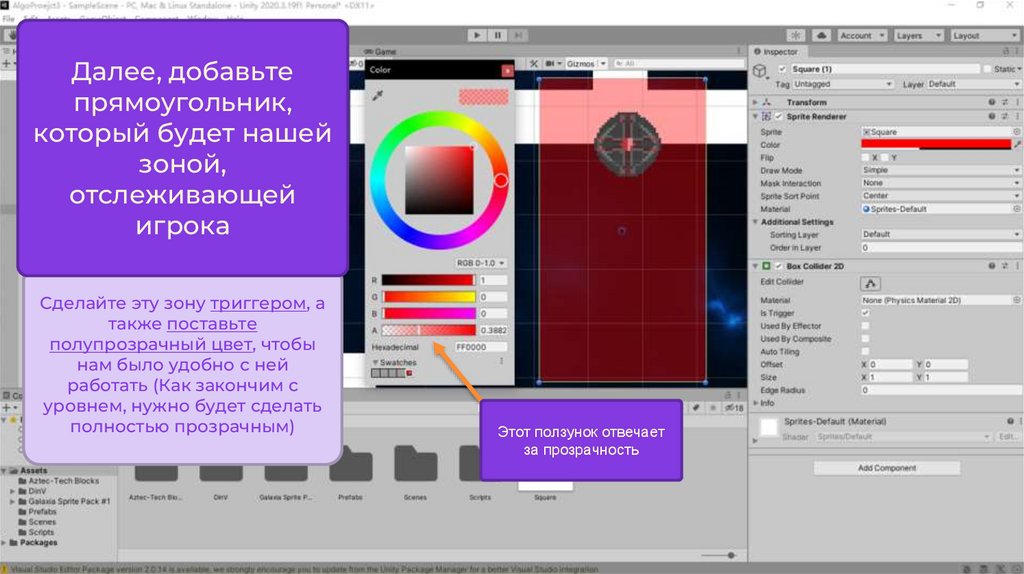Open the Account dropdown
Viewport: 1024px width, 574px height.
click(x=862, y=35)
